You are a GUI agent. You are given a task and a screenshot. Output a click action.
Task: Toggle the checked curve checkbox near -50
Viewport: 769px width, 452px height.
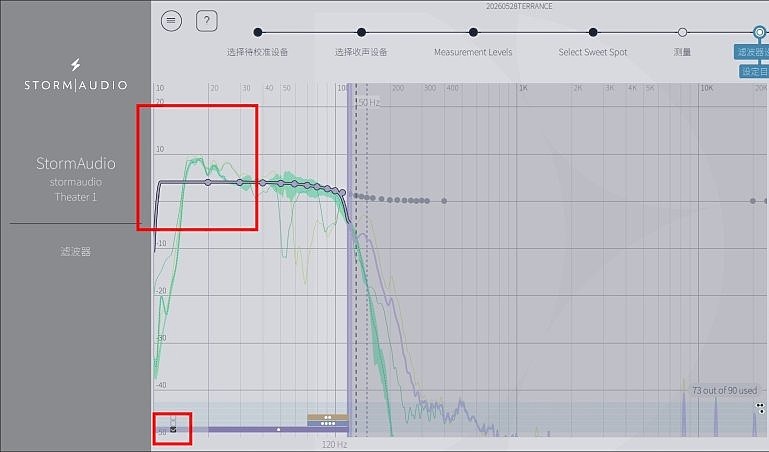click(x=173, y=429)
